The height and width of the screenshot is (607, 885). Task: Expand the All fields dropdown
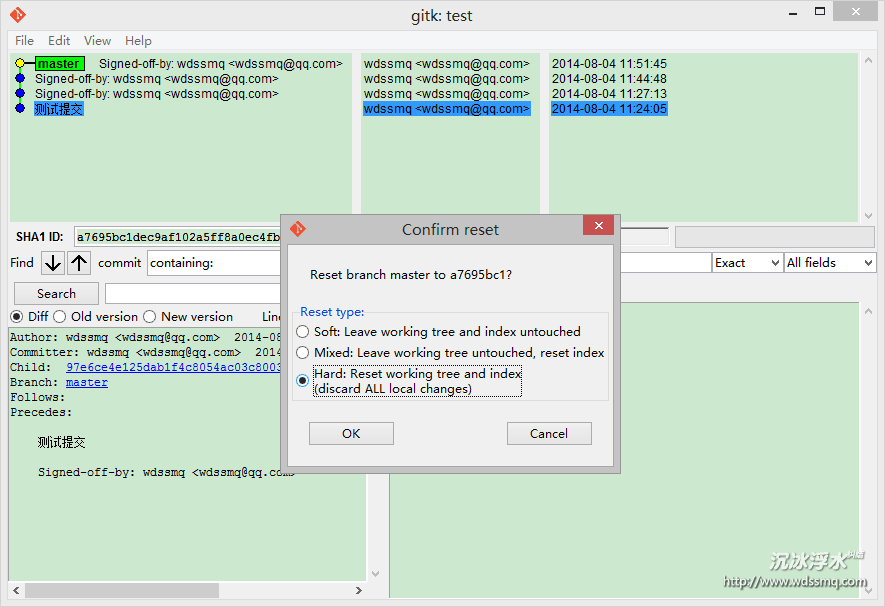point(829,263)
